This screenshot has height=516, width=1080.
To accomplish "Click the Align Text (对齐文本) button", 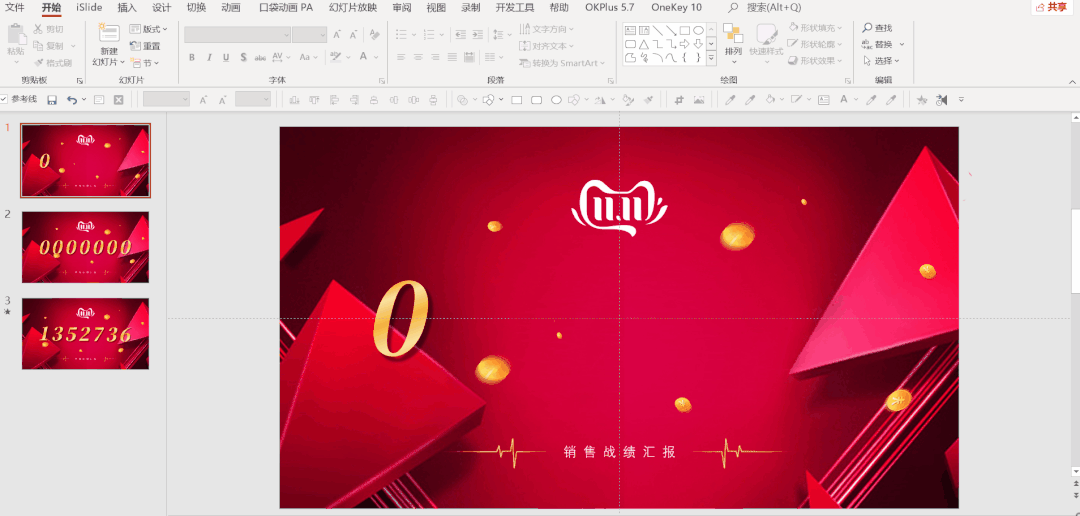I will coord(547,45).
